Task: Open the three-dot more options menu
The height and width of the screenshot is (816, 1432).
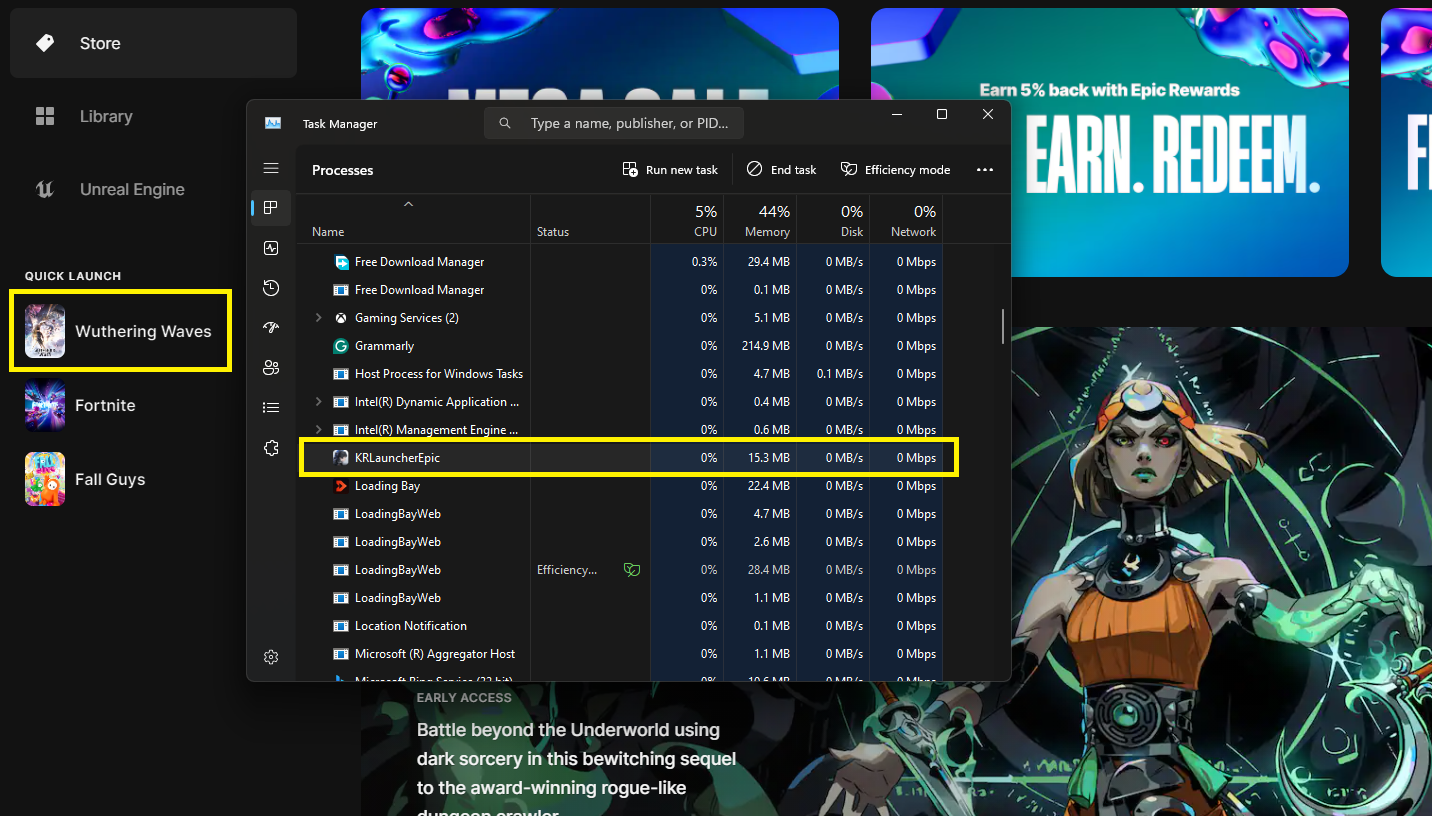Action: pos(985,170)
